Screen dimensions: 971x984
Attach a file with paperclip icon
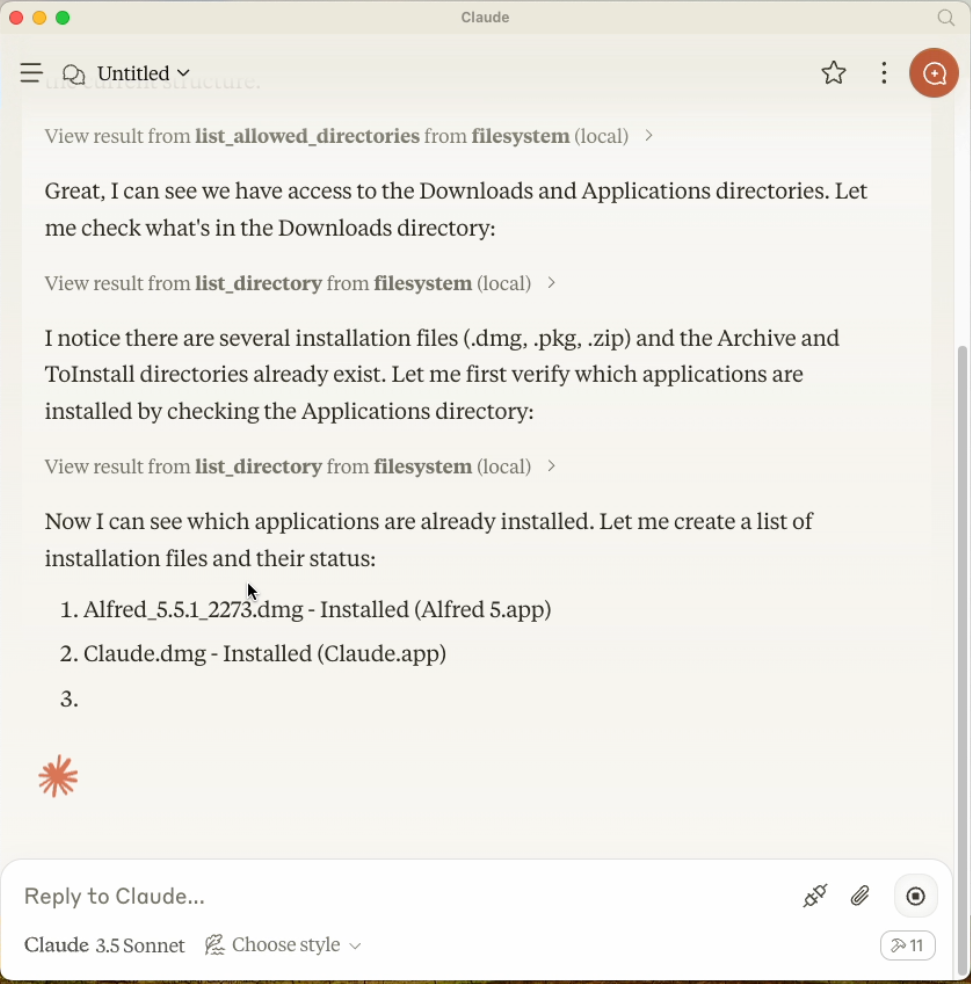pos(860,896)
